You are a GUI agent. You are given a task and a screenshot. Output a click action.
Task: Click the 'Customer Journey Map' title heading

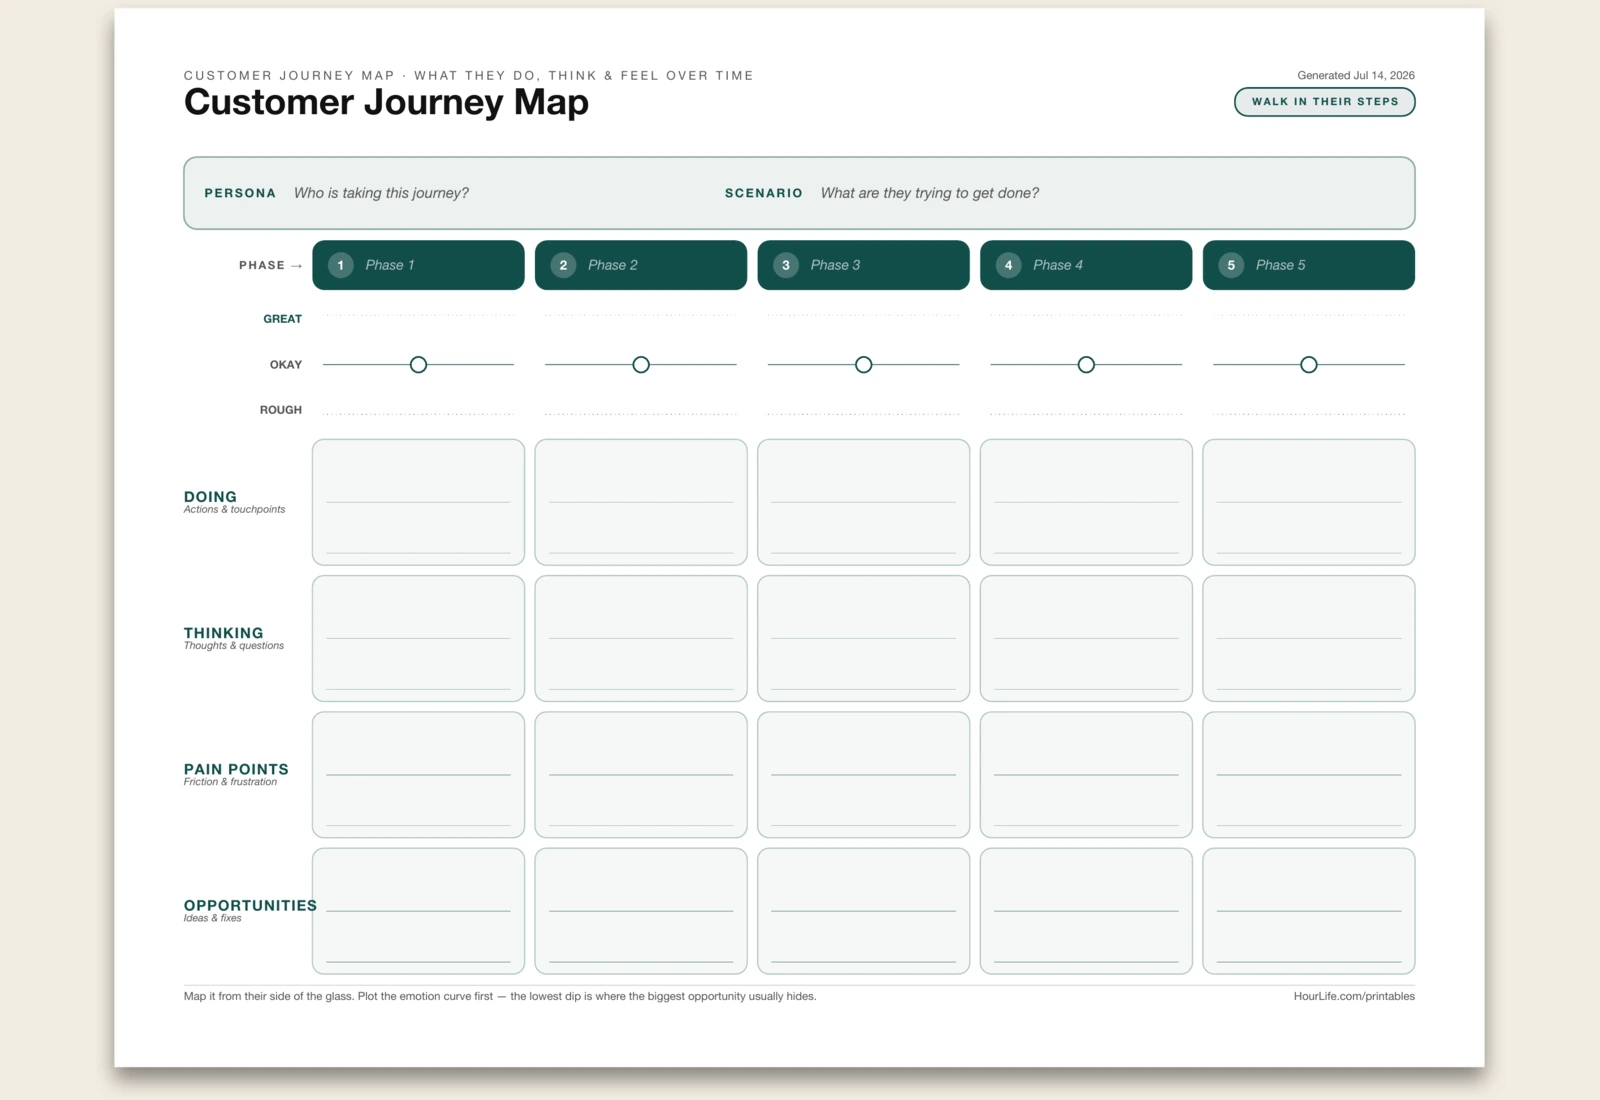(386, 103)
